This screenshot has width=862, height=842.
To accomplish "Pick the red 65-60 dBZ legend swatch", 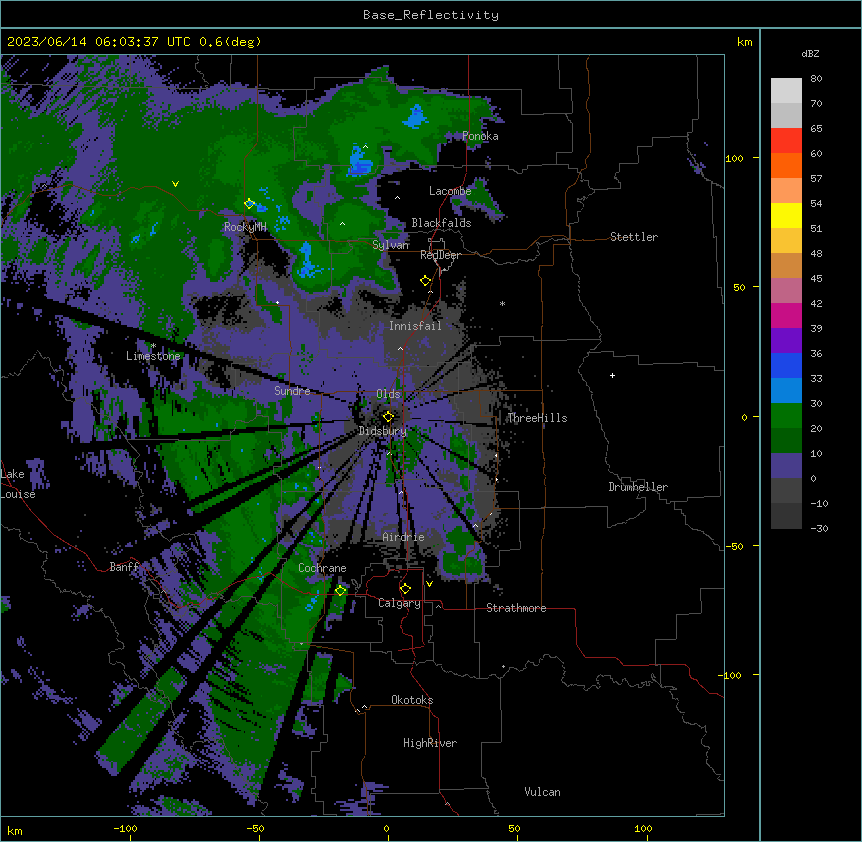I will pos(786,140).
